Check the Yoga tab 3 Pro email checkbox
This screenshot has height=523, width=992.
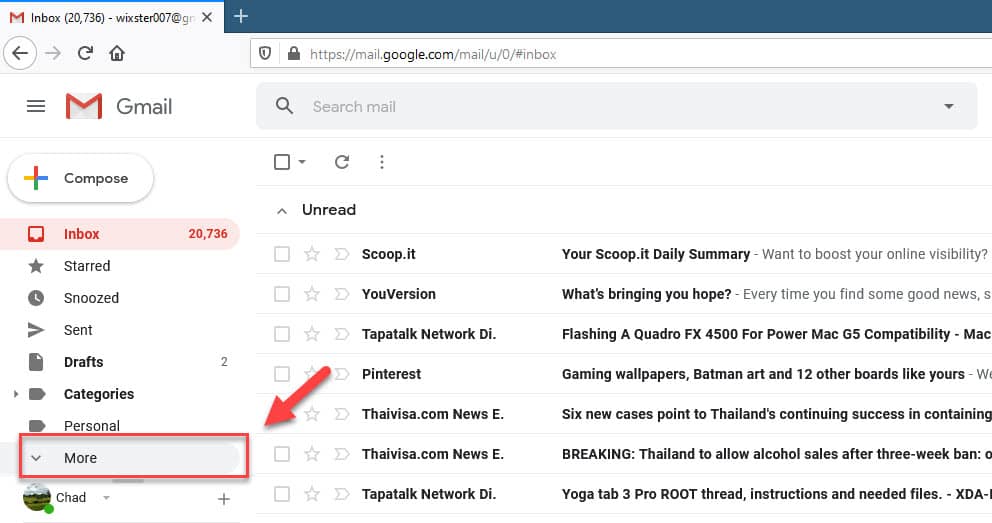point(282,493)
